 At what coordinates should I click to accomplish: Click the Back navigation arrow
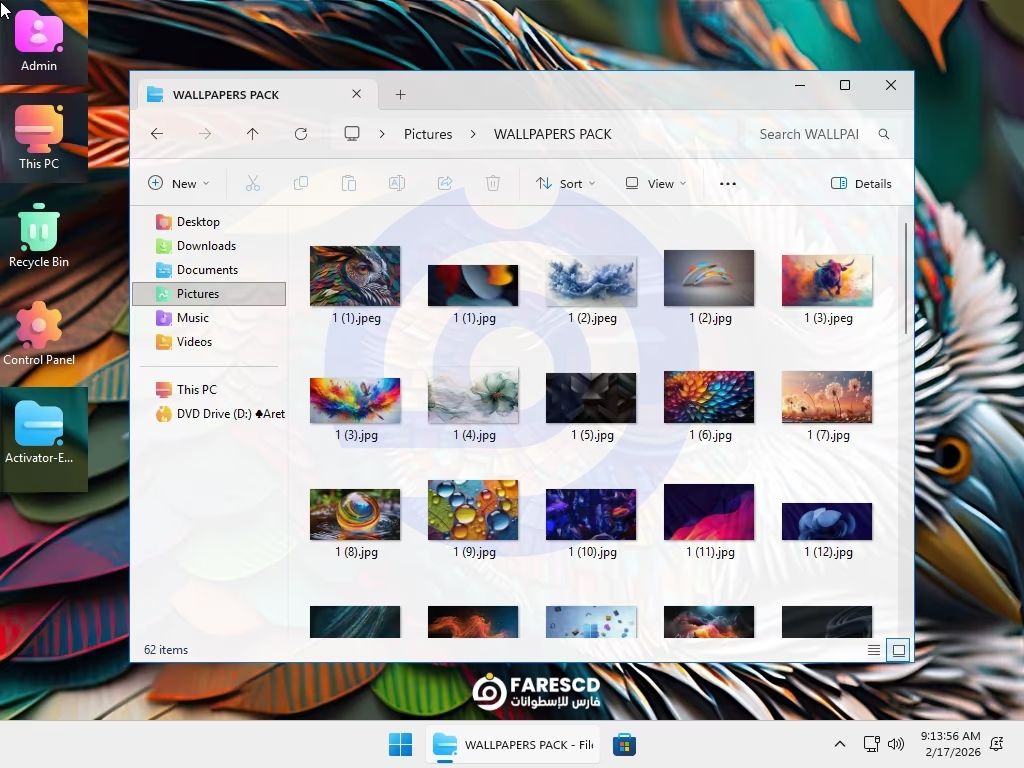[x=157, y=134]
